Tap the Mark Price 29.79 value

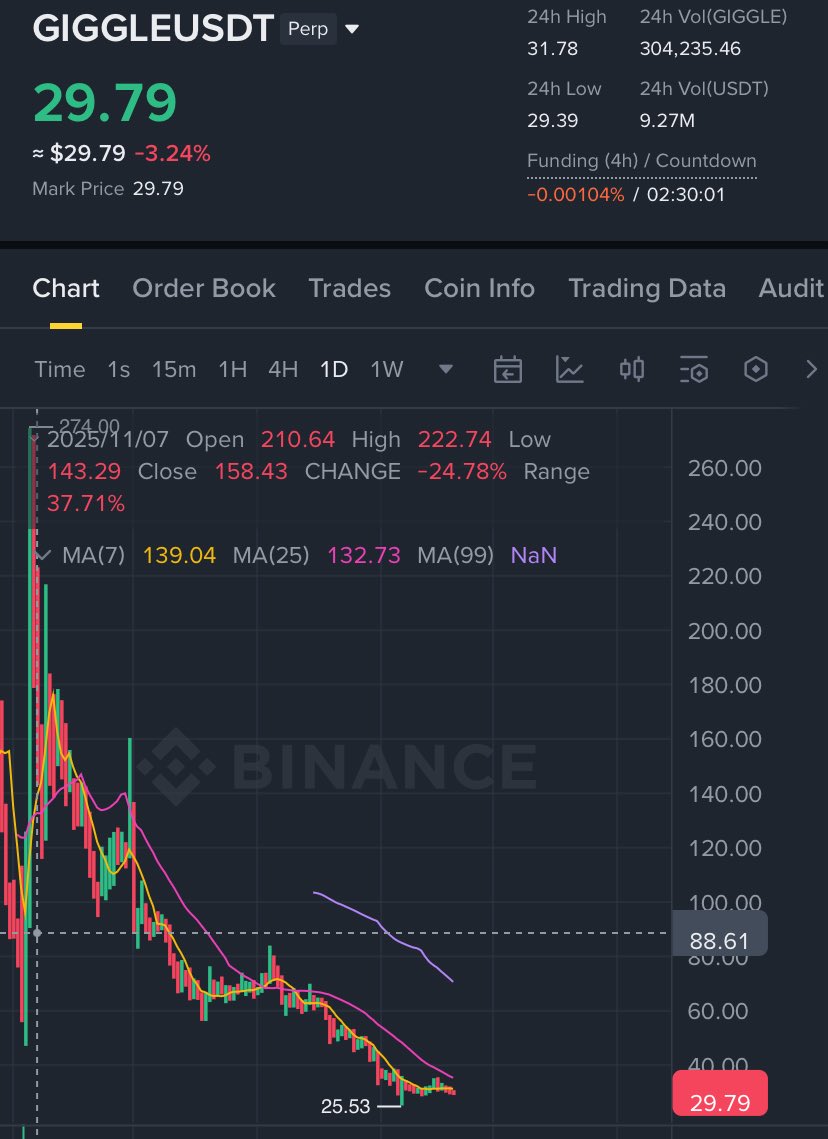click(x=158, y=189)
